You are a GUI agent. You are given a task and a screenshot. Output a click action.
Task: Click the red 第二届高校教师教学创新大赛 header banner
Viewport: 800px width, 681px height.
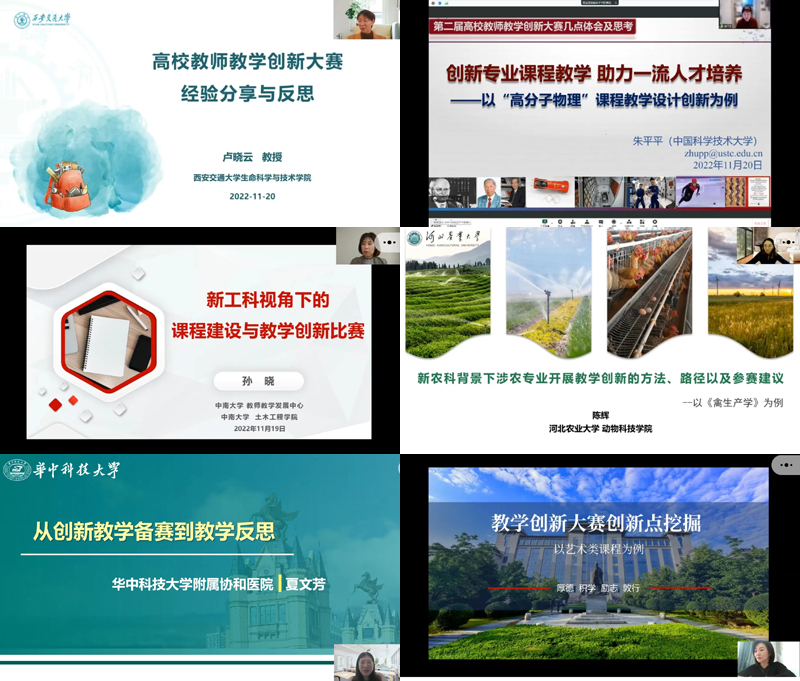tap(531, 27)
